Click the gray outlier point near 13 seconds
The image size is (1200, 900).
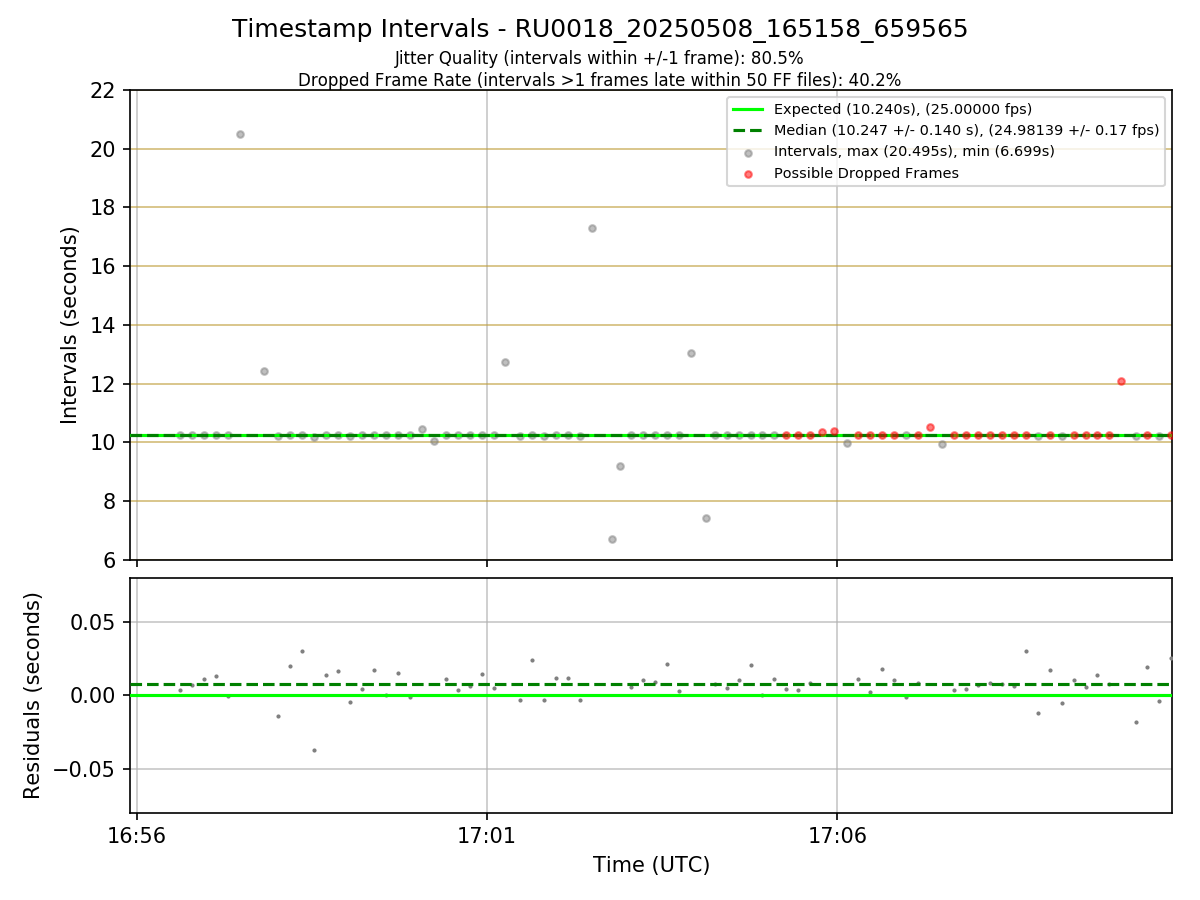[x=691, y=353]
